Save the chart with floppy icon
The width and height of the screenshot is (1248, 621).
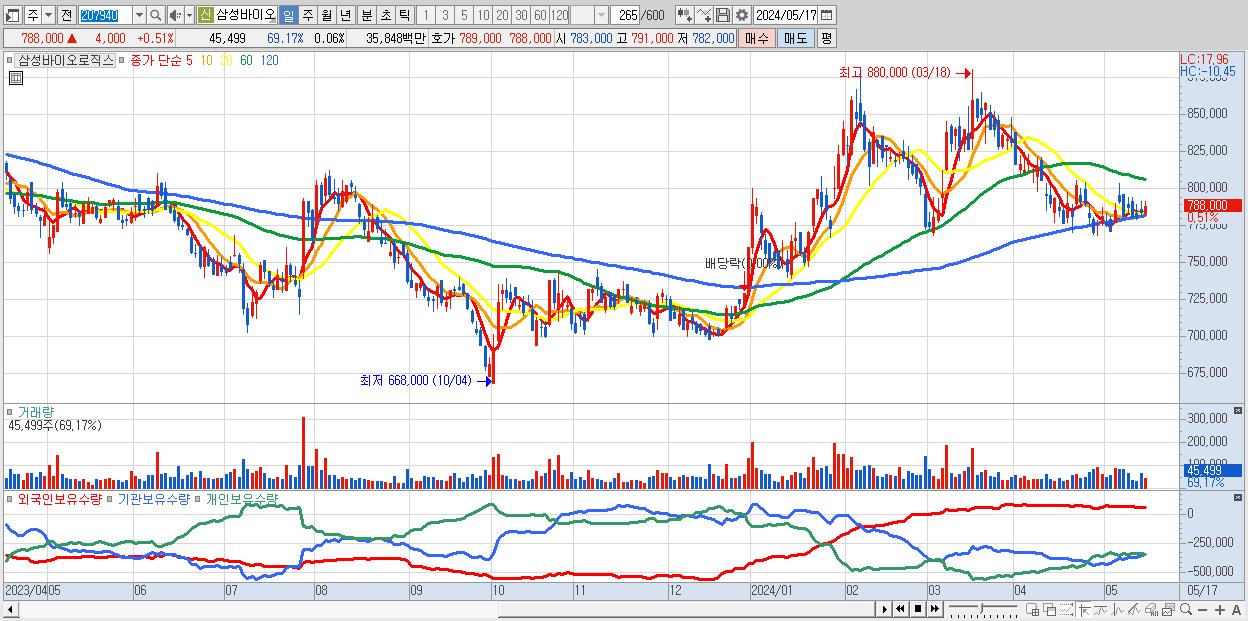(x=723, y=16)
